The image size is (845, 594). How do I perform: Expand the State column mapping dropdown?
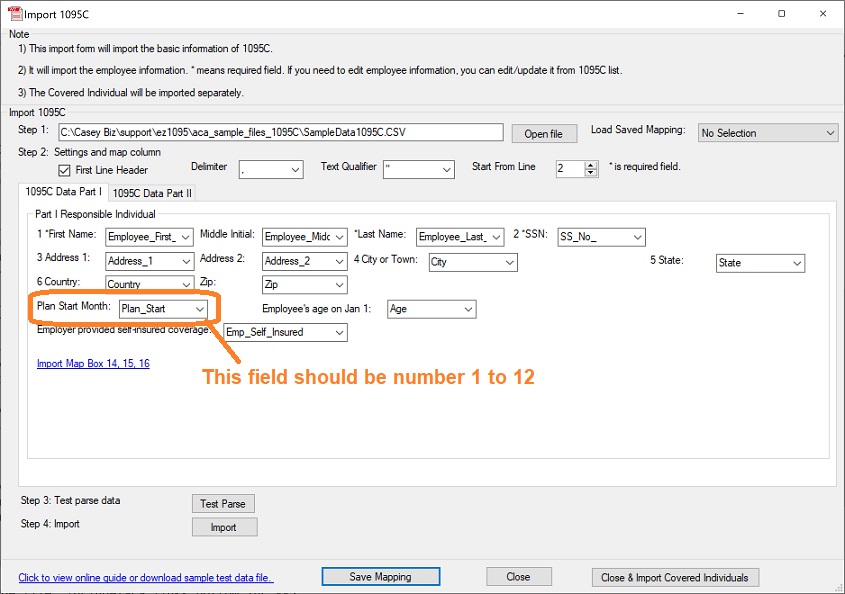(x=760, y=263)
